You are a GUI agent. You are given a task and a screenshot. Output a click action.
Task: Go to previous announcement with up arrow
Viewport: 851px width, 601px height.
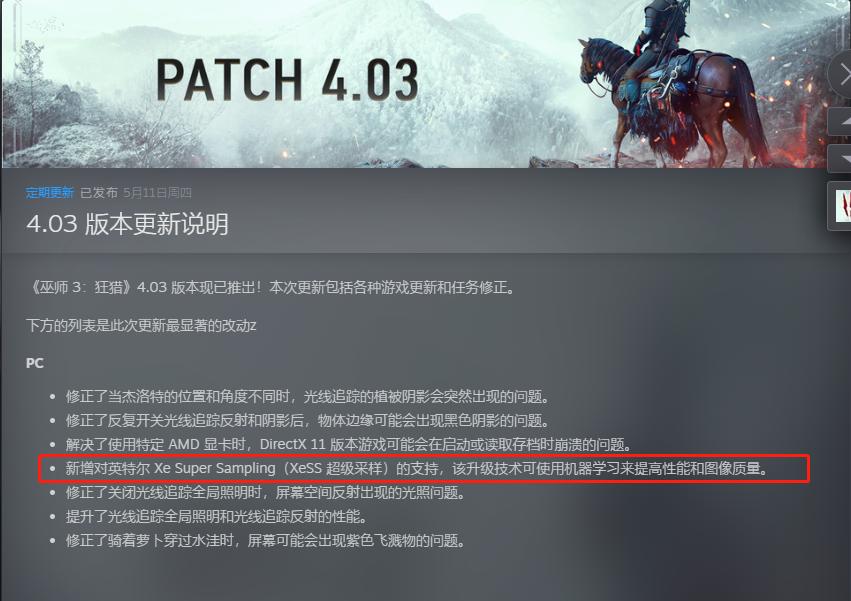click(x=840, y=122)
